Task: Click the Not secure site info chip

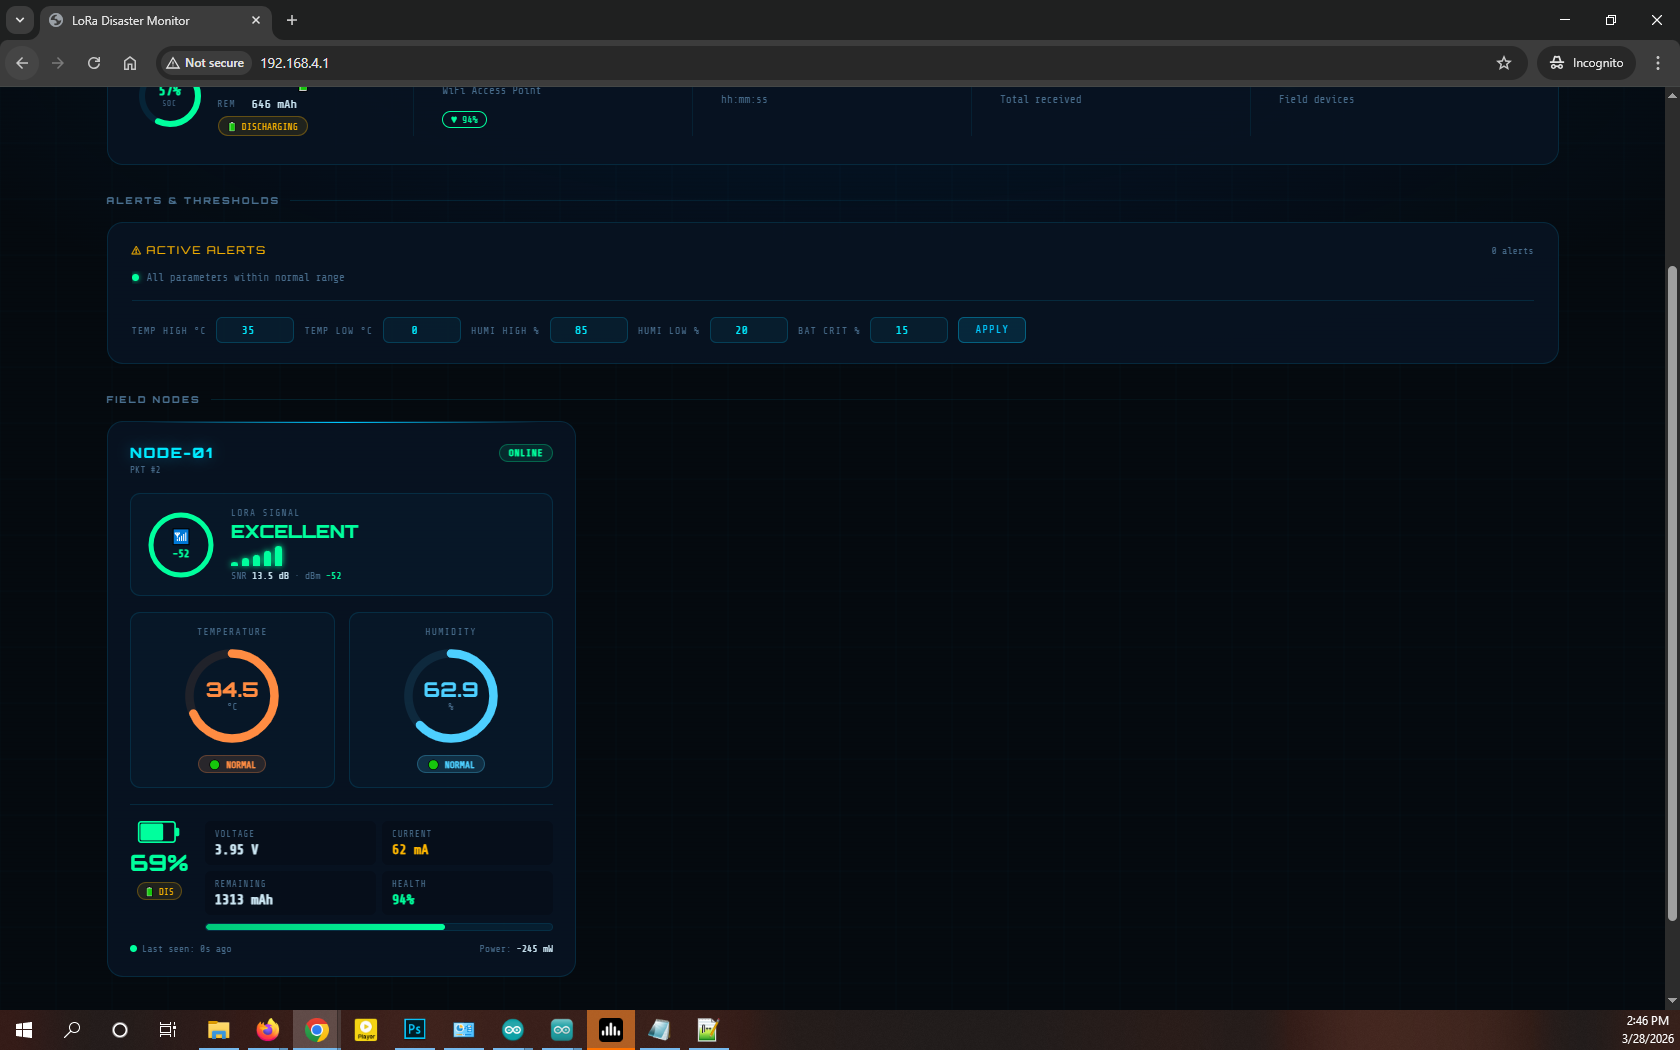Action: (205, 63)
